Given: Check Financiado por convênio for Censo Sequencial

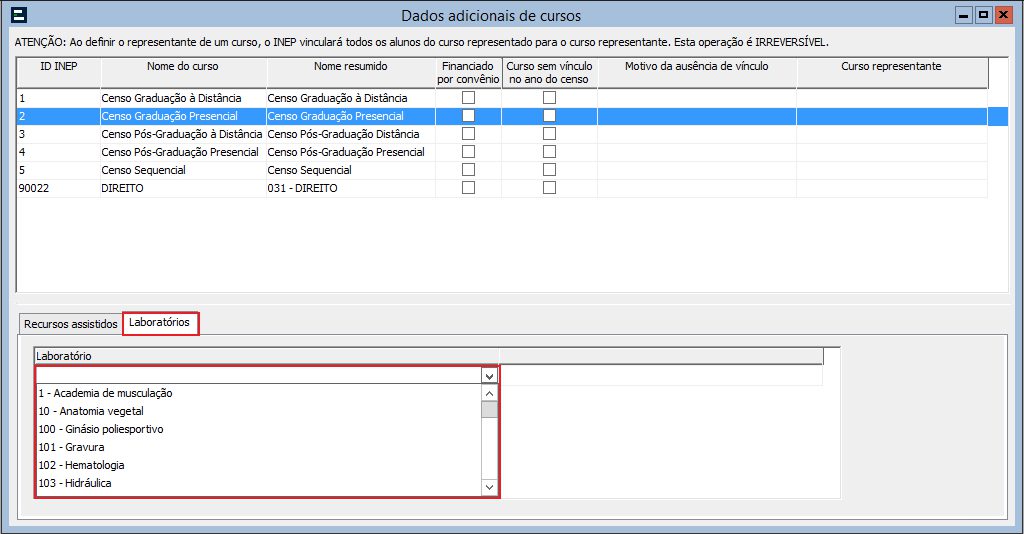Looking at the screenshot, I should [x=468, y=170].
